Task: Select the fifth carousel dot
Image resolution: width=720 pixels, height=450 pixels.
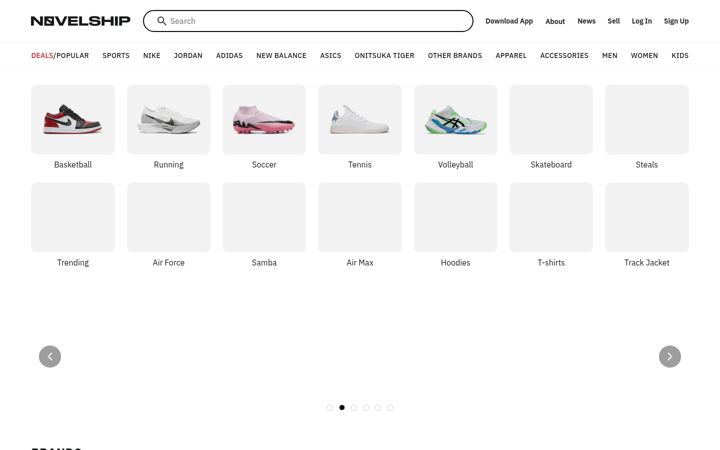Action: (377, 407)
